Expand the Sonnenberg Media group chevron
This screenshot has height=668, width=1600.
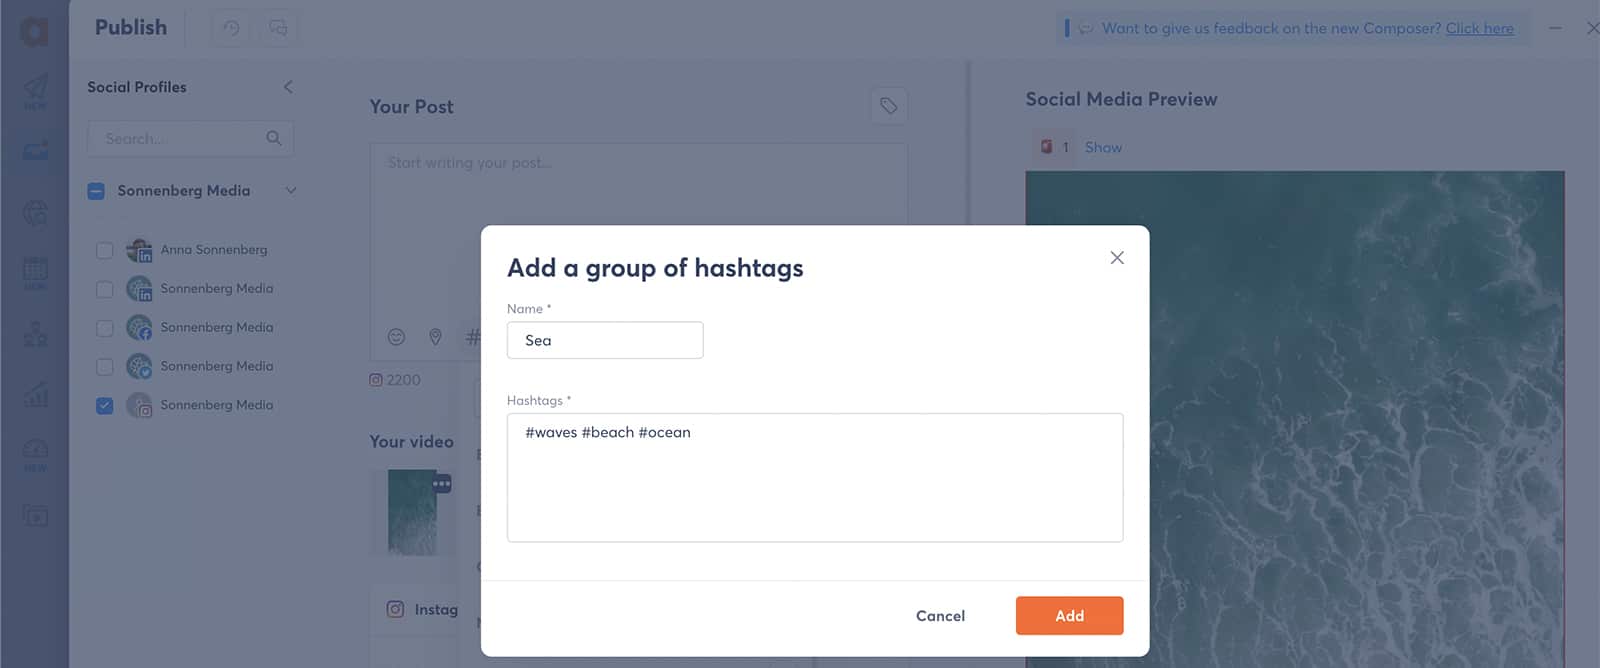click(x=291, y=190)
